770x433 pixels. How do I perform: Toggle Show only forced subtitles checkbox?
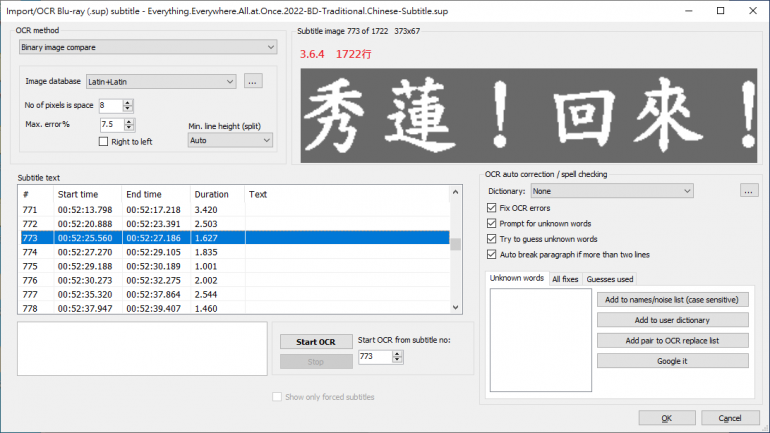277,397
